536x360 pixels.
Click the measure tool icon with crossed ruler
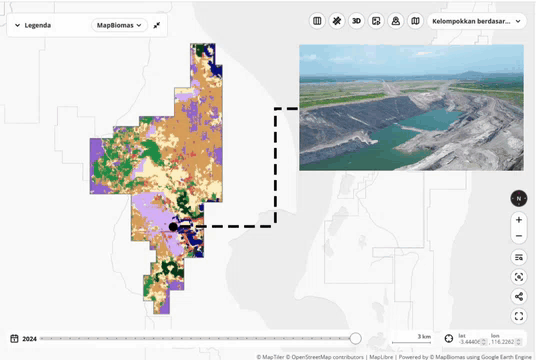pos(337,21)
